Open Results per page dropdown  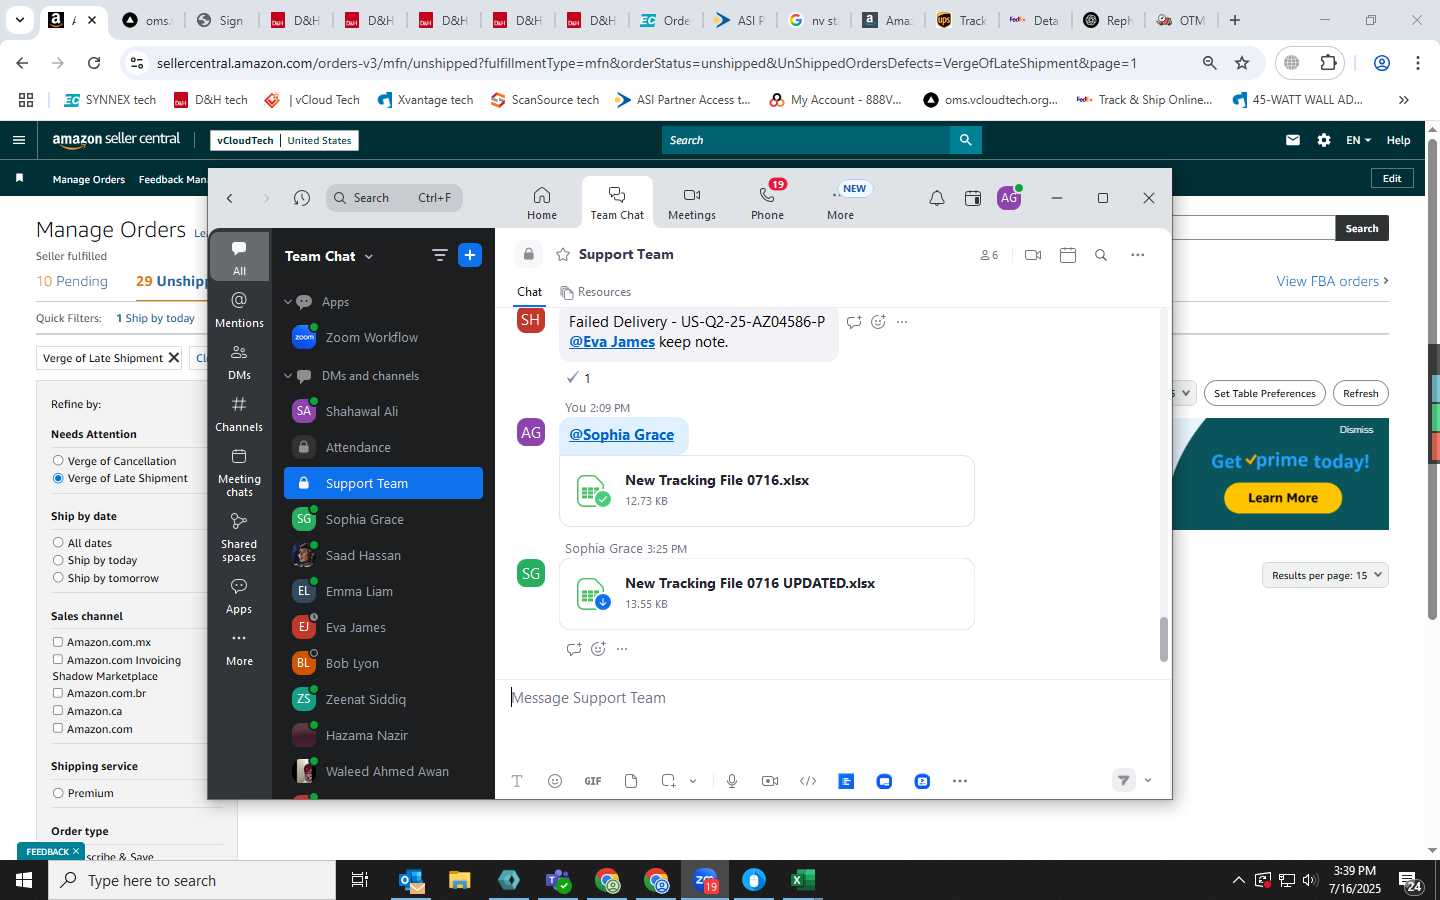pyautogui.click(x=1325, y=575)
